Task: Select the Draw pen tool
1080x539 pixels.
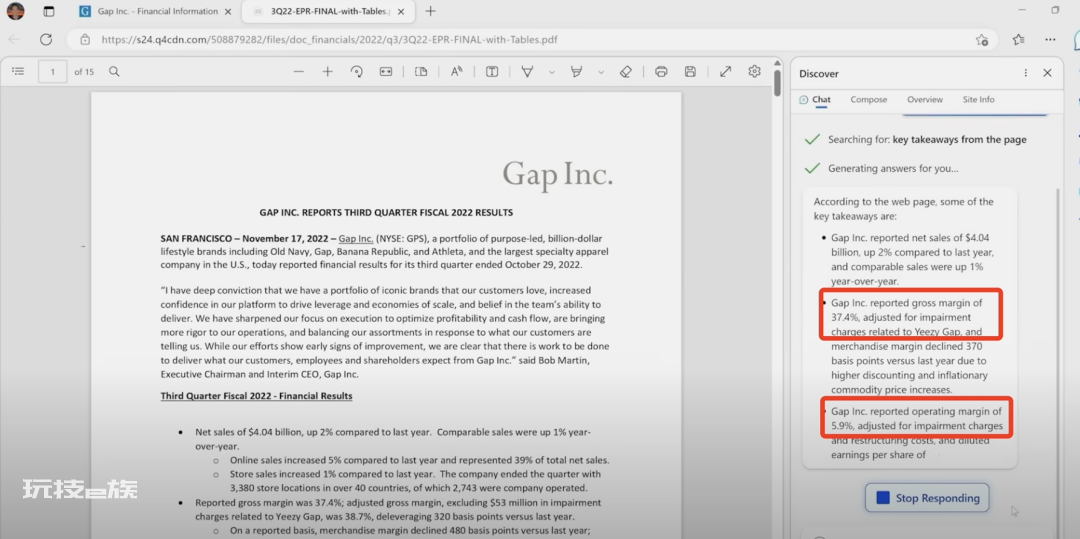Action: [528, 72]
